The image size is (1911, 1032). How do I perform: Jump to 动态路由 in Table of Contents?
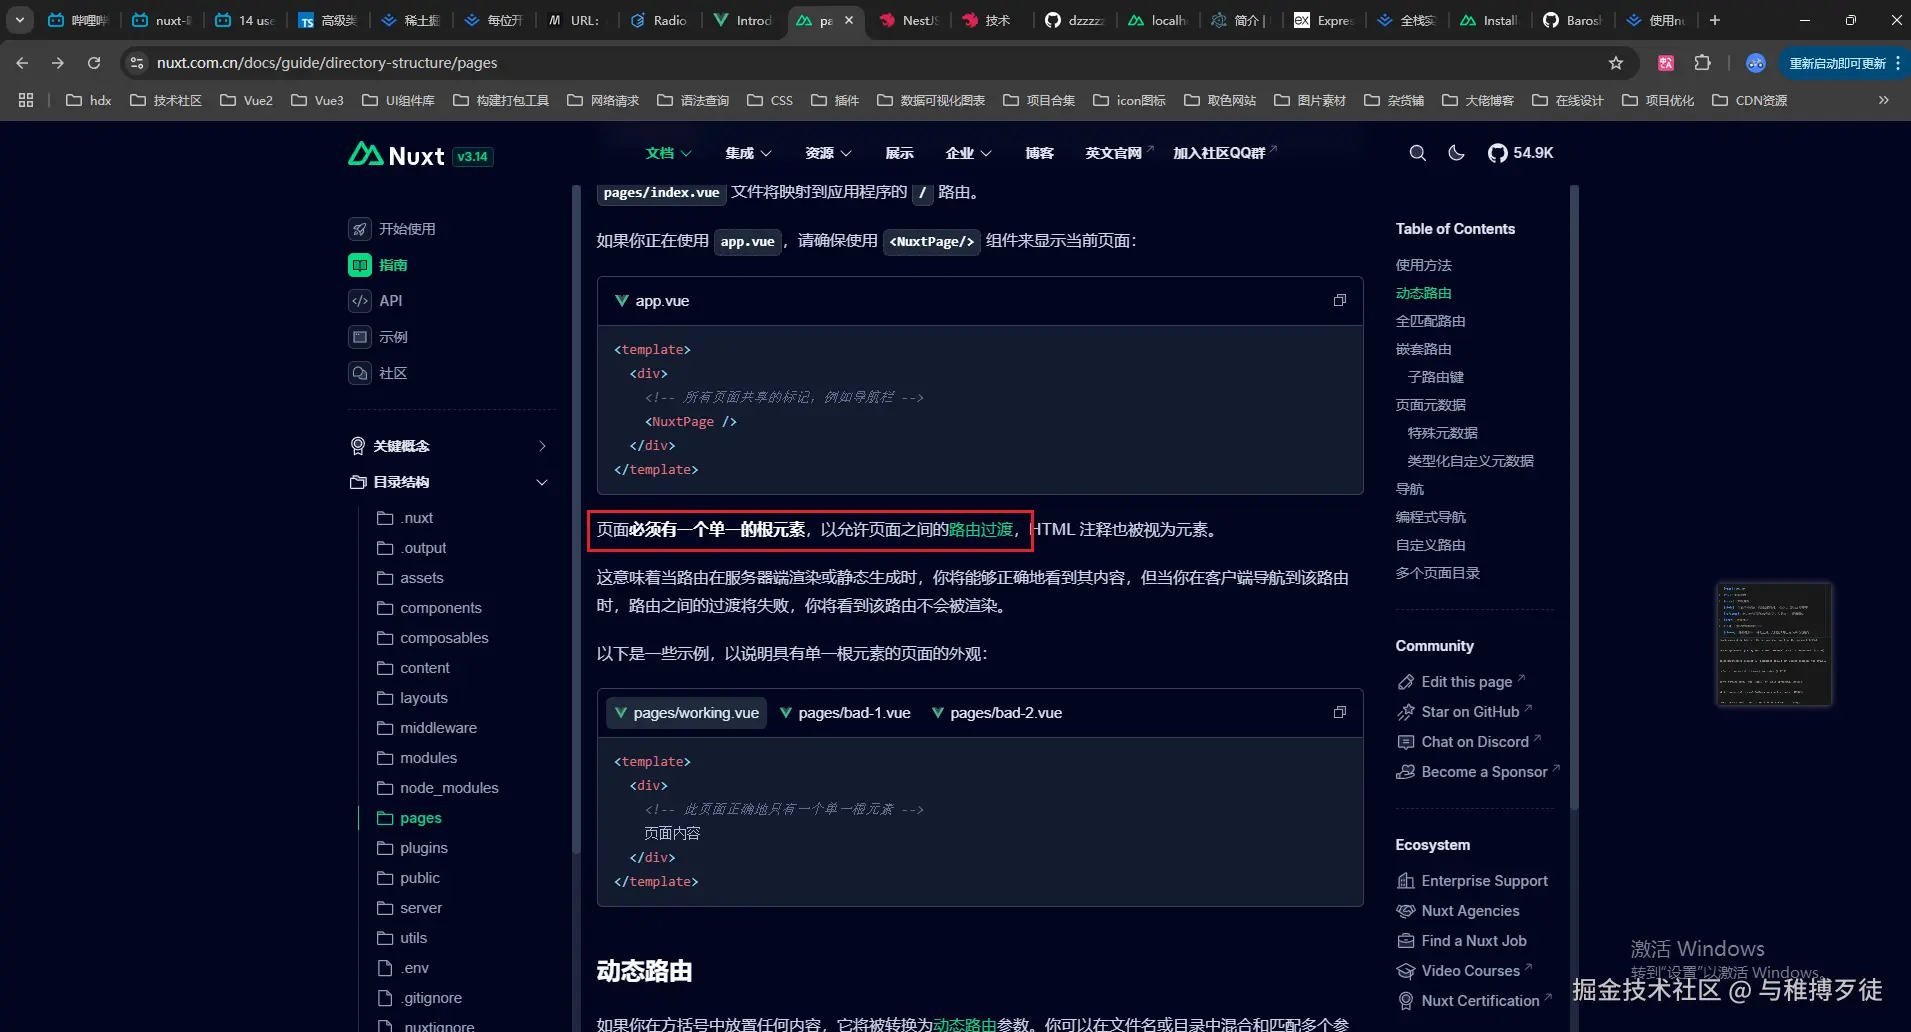[1423, 293]
